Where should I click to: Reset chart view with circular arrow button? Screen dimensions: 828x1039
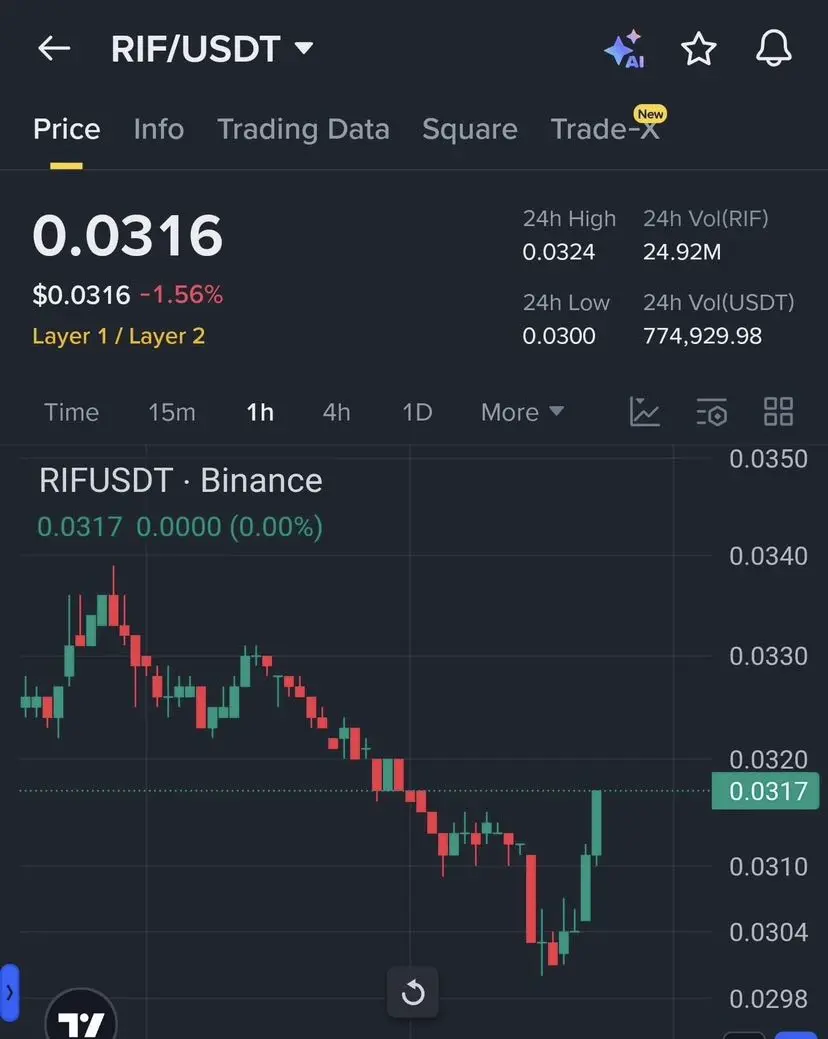tap(413, 993)
